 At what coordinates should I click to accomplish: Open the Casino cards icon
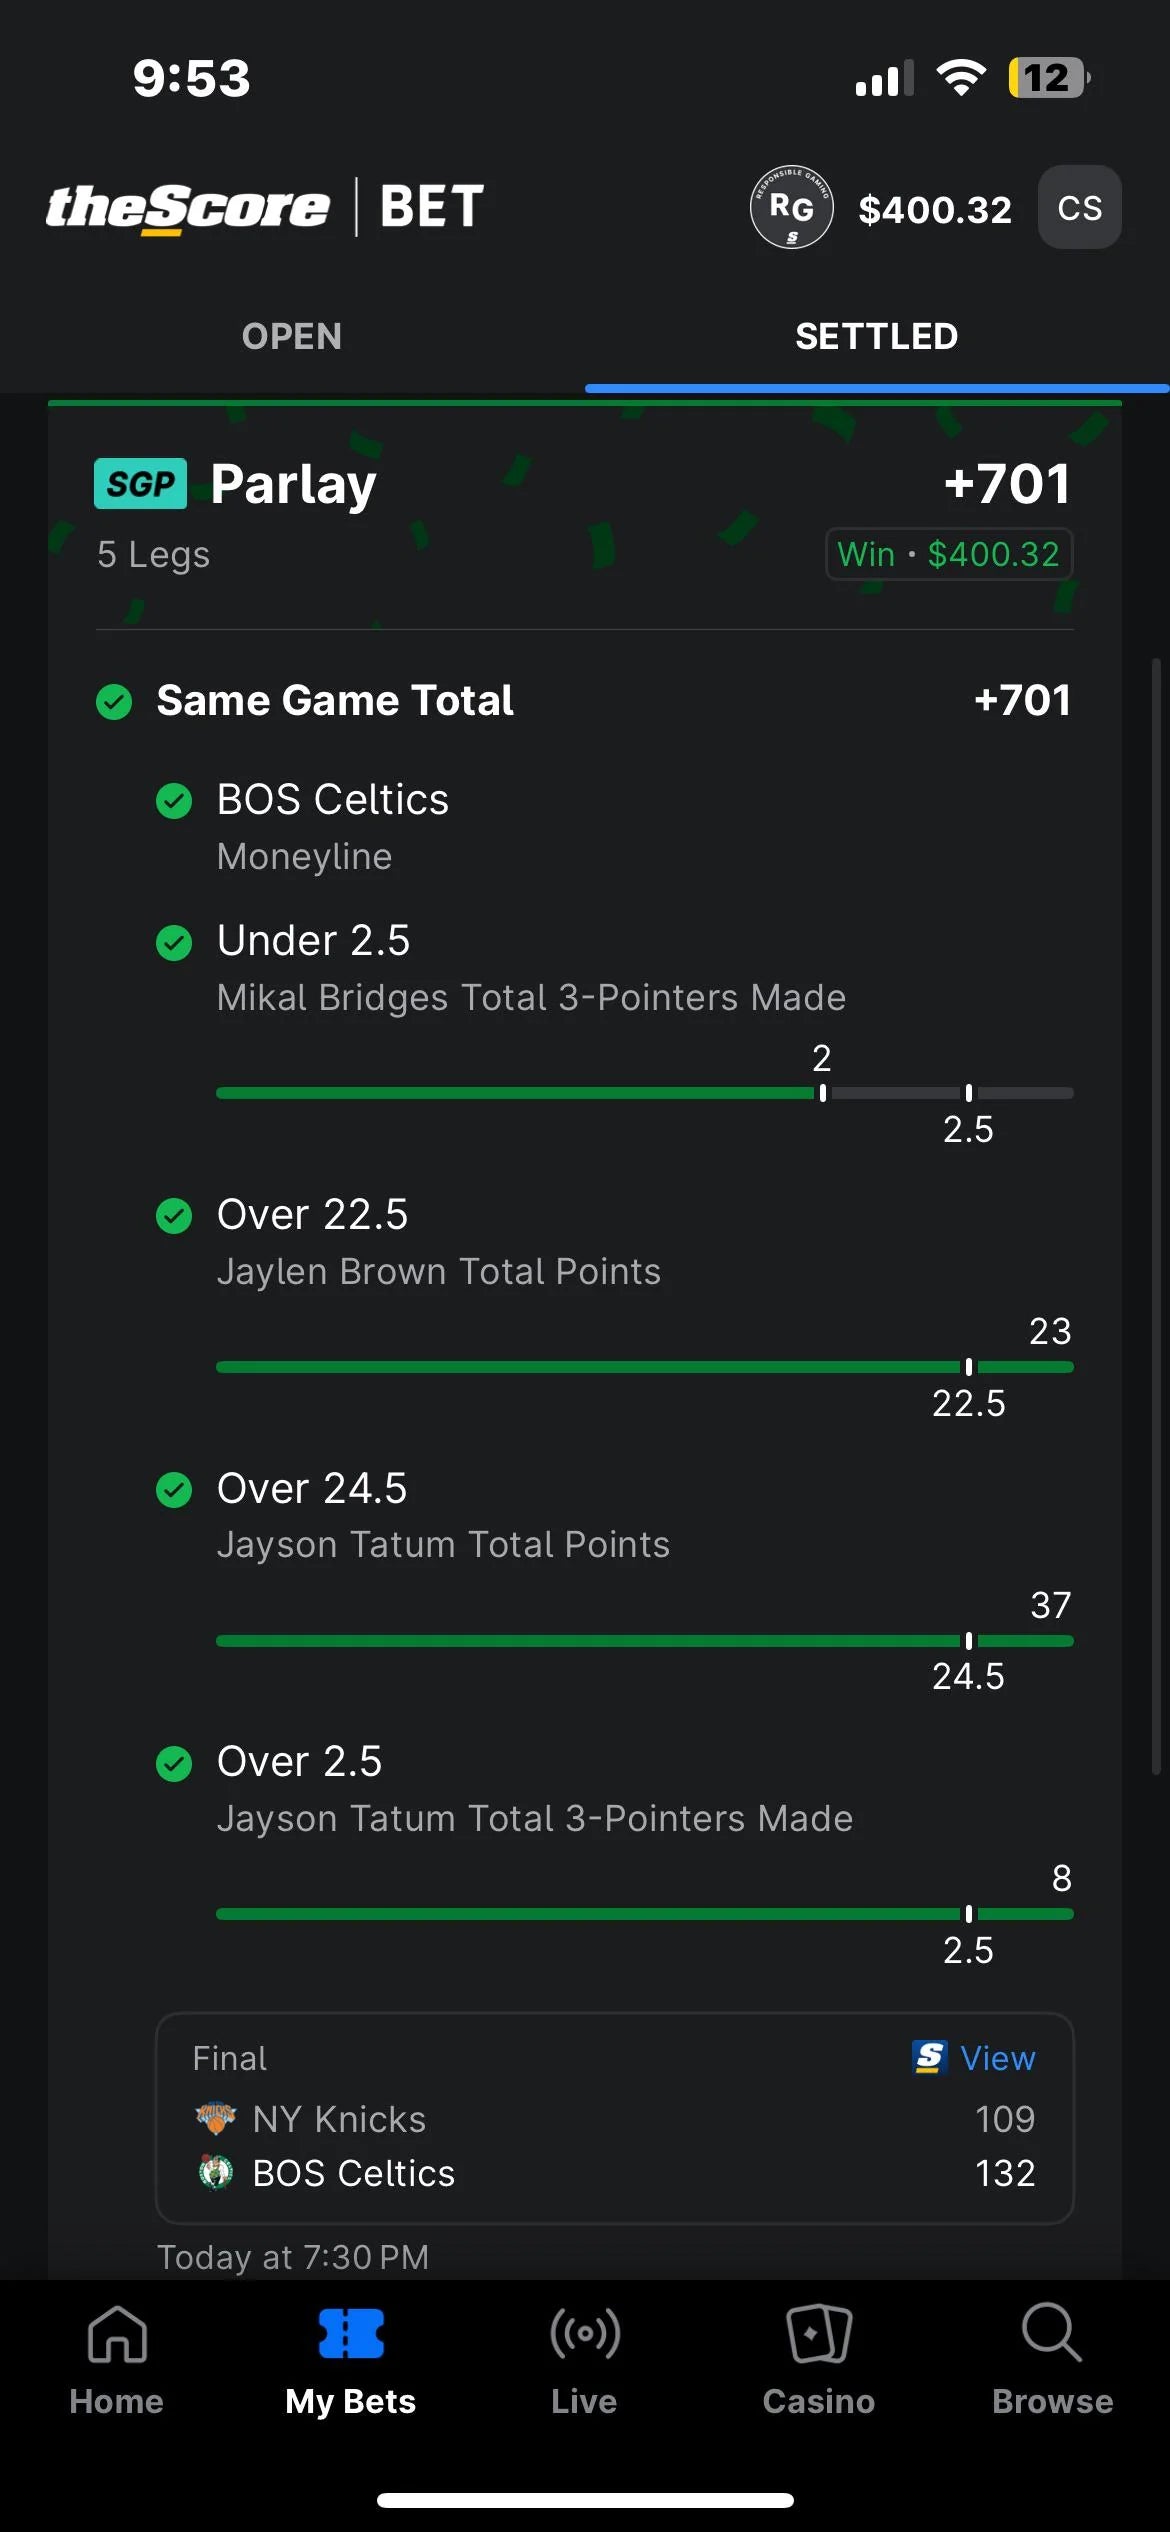coord(818,2336)
